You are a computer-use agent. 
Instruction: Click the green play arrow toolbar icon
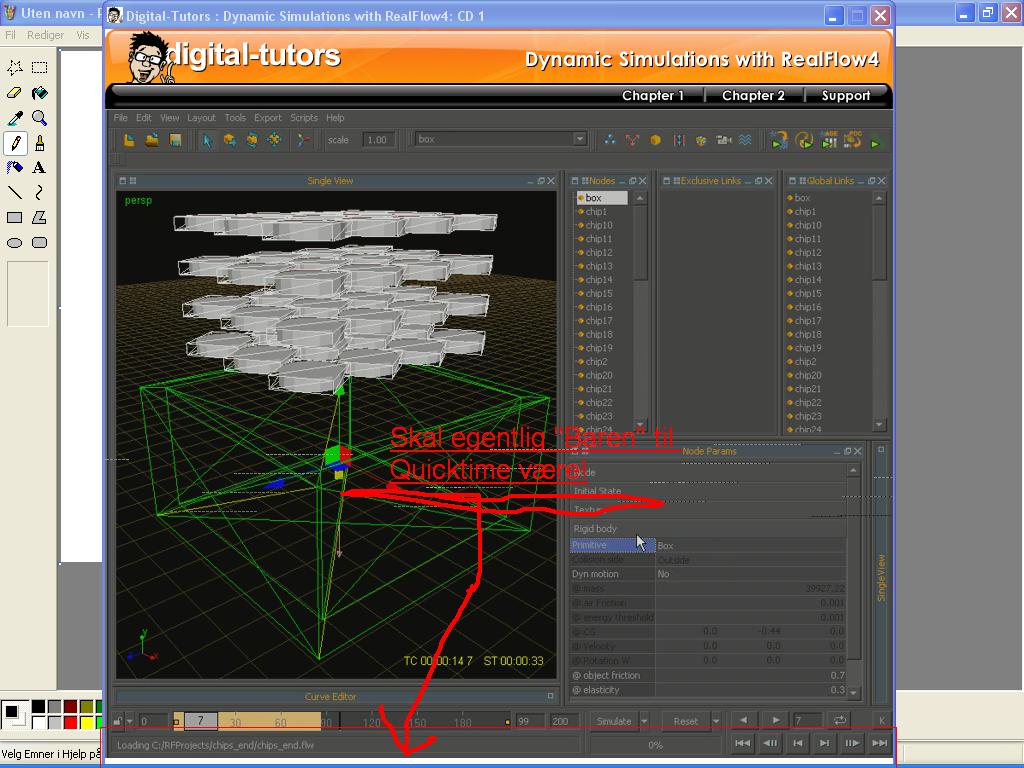(875, 142)
